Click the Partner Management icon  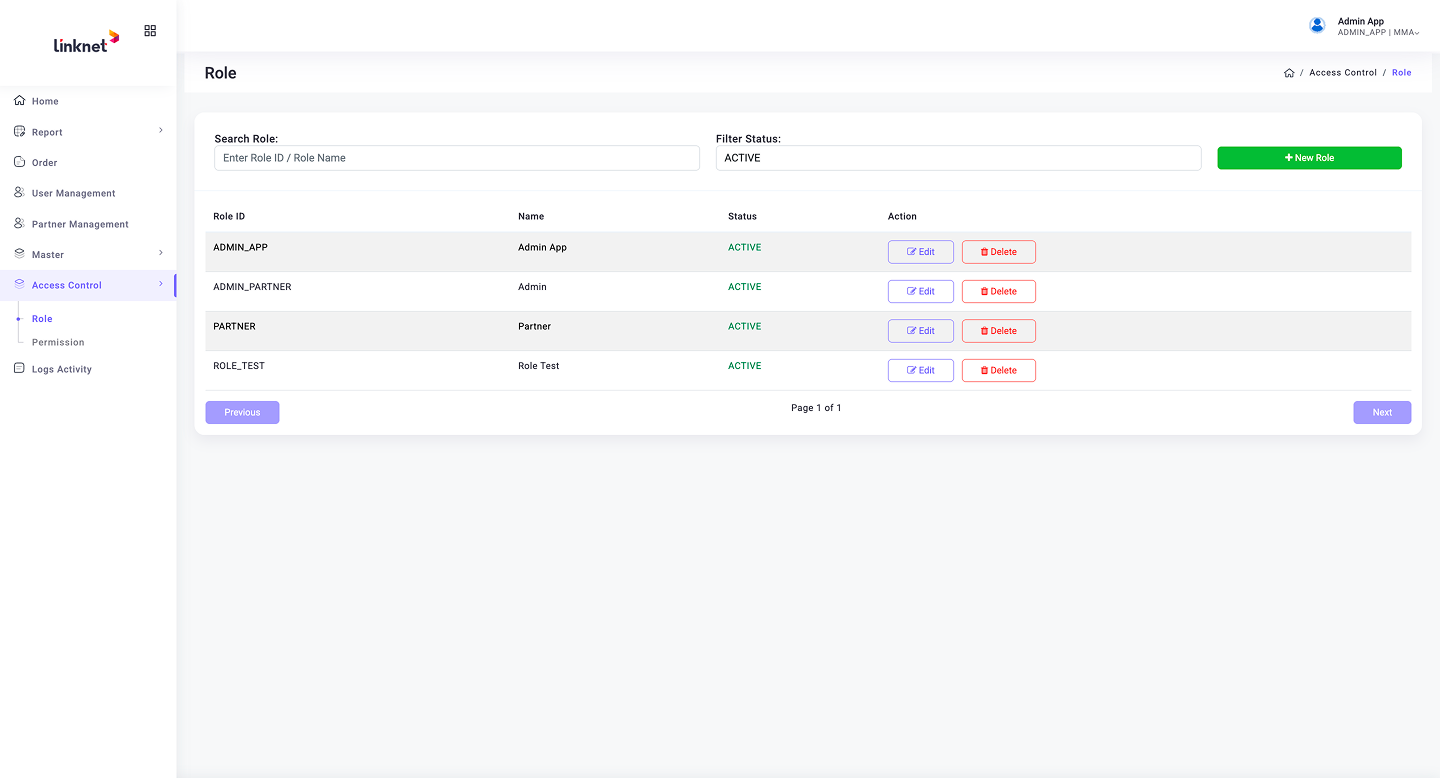(x=20, y=223)
